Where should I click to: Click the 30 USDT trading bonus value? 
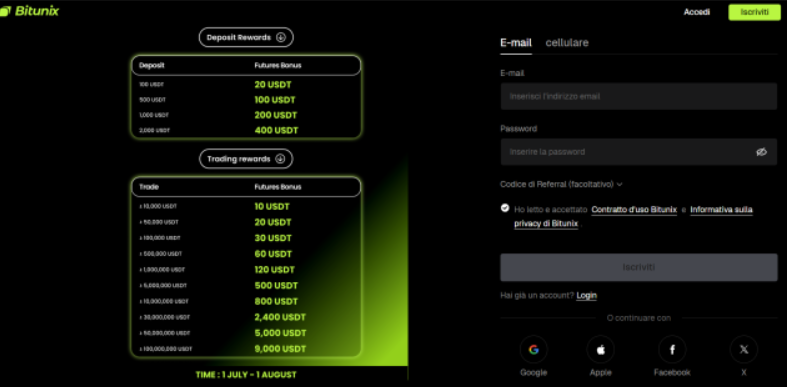click(x=273, y=238)
